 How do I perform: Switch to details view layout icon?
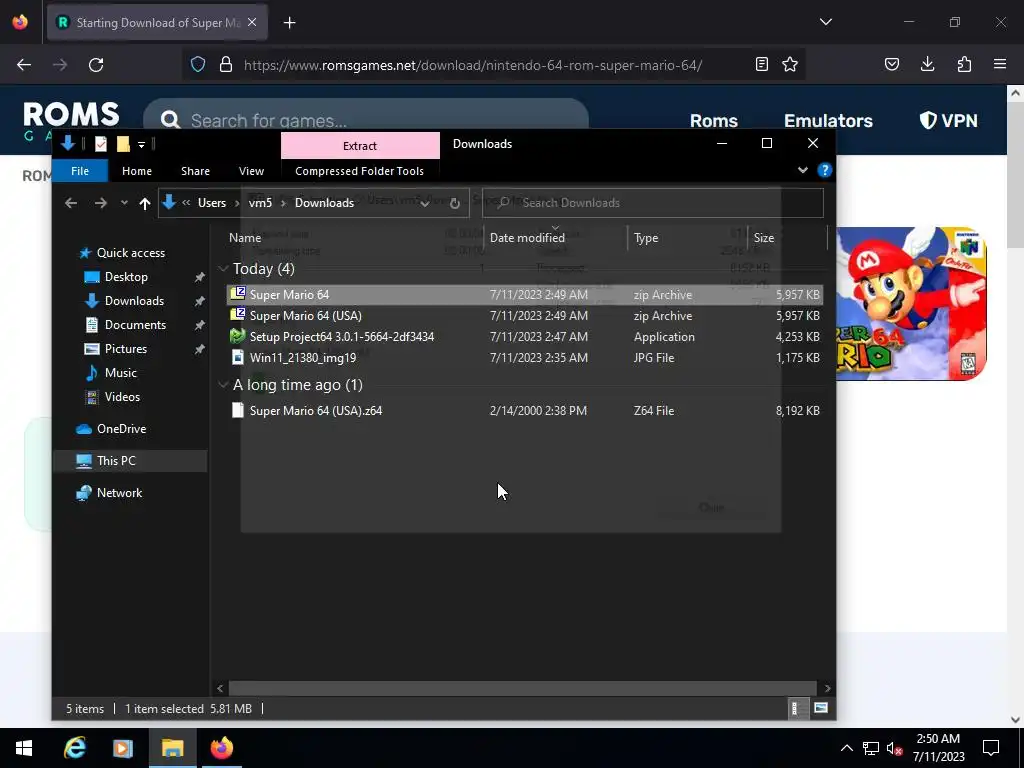tap(795, 708)
